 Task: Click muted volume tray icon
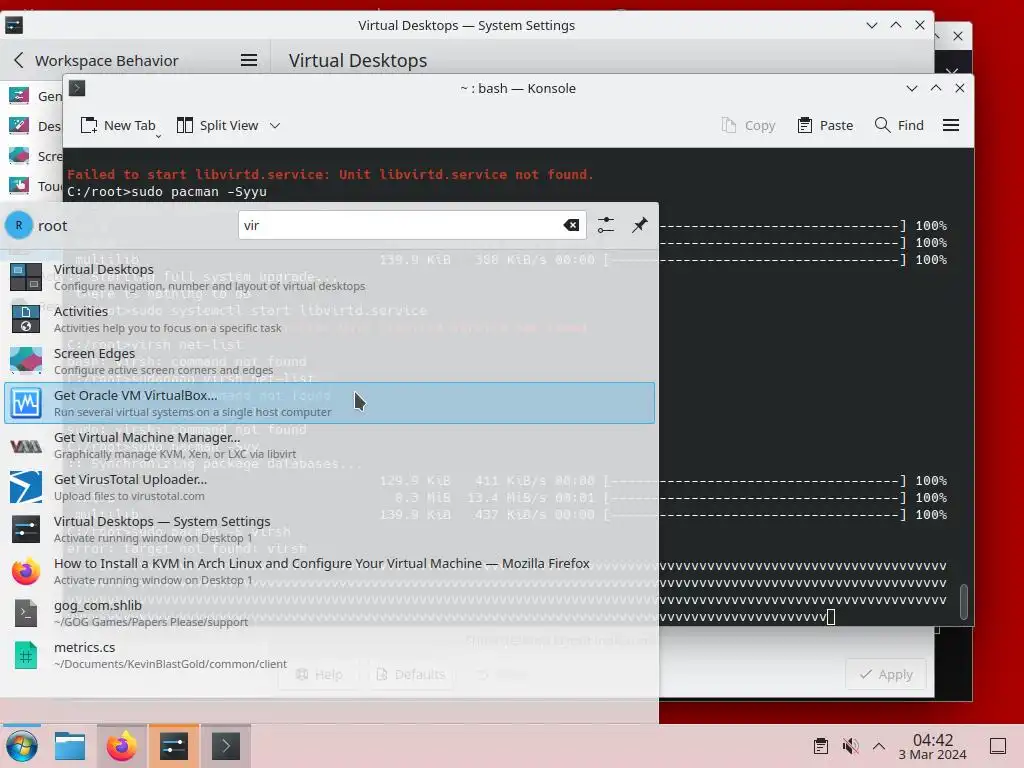pos(850,746)
